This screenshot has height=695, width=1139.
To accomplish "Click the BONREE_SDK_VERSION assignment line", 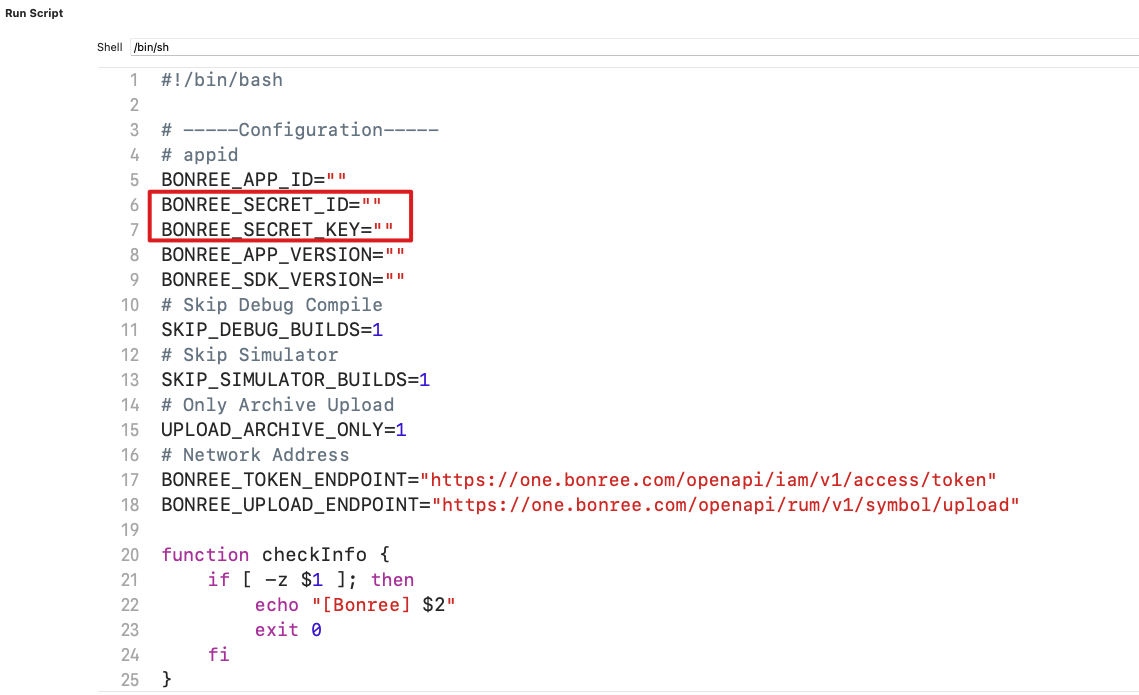I will (x=282, y=280).
